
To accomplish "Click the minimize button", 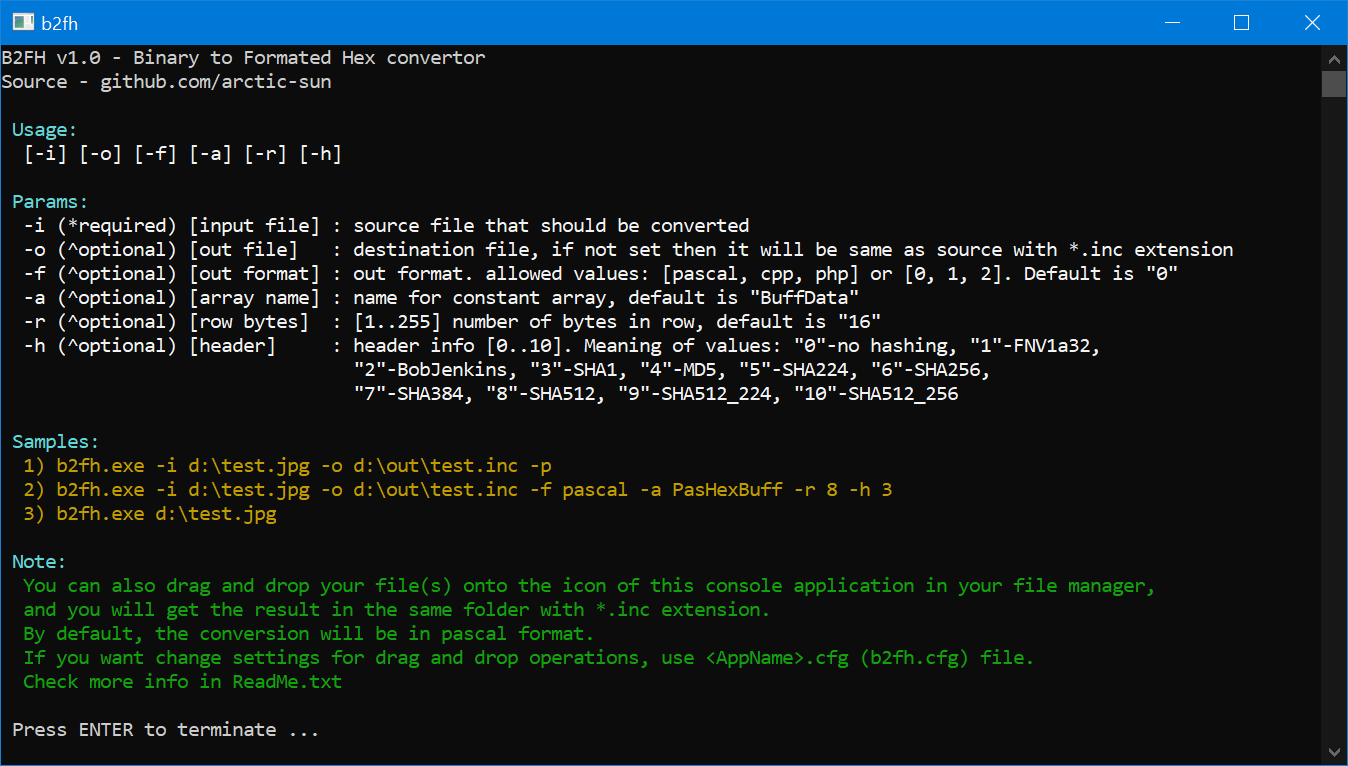I will pyautogui.click(x=1172, y=22).
